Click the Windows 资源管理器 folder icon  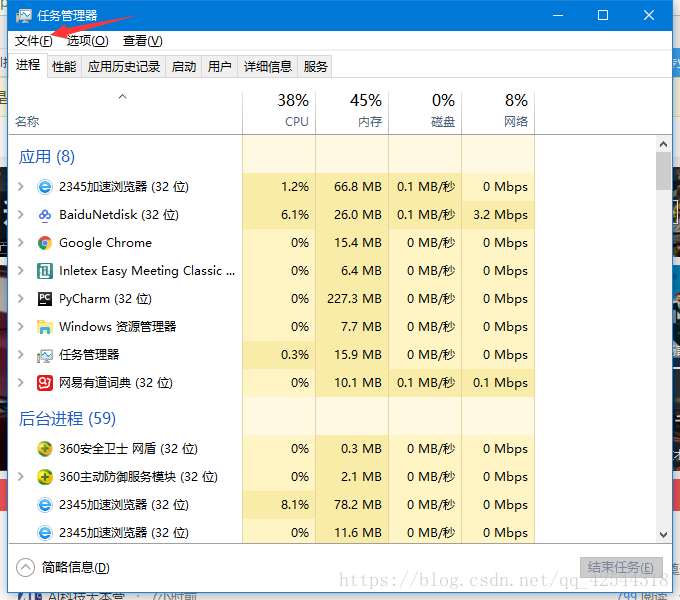tap(45, 327)
